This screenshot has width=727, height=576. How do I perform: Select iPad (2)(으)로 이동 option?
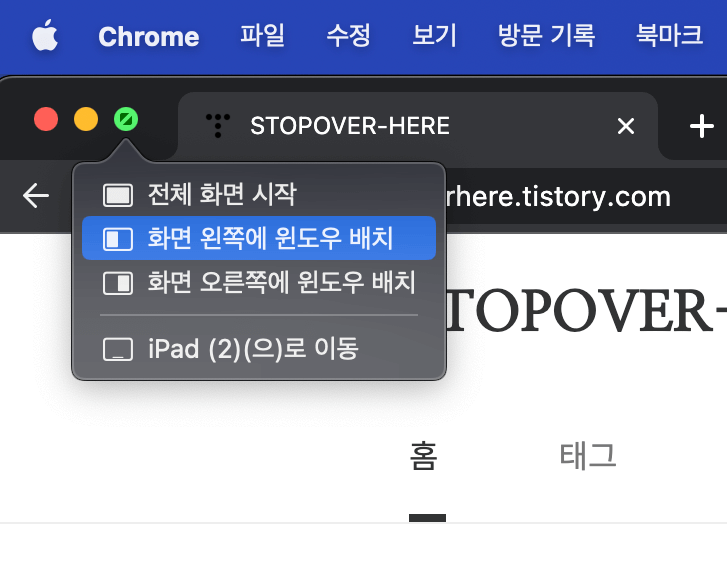259,349
